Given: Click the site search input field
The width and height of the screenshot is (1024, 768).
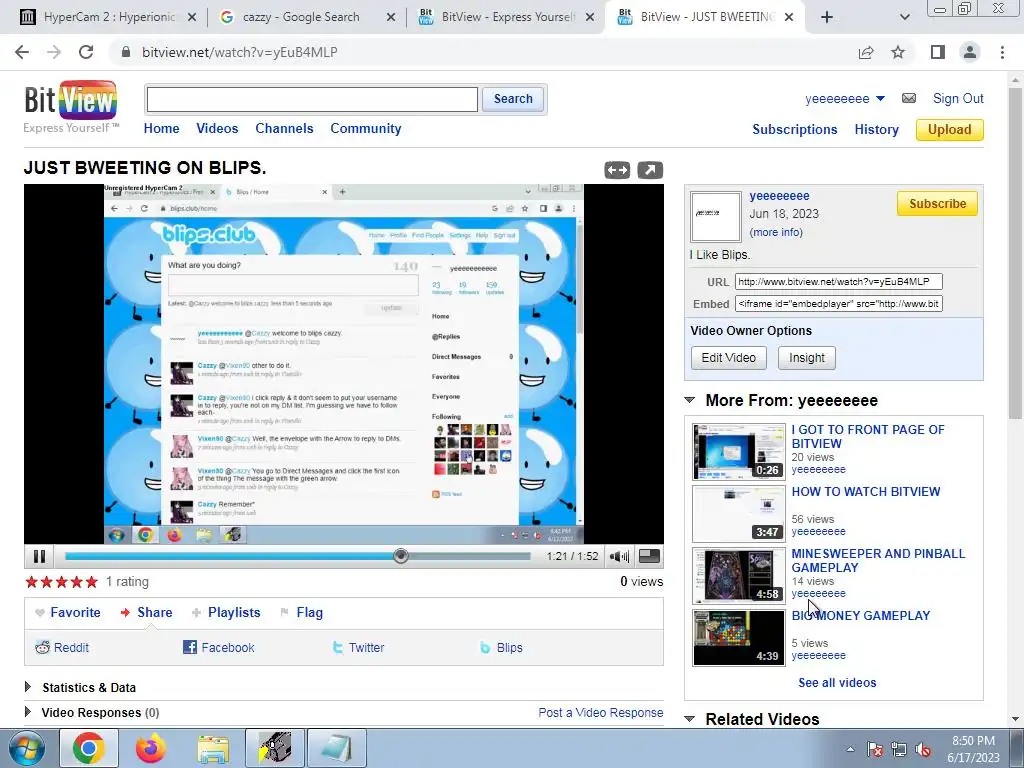Looking at the screenshot, I should click(312, 99).
